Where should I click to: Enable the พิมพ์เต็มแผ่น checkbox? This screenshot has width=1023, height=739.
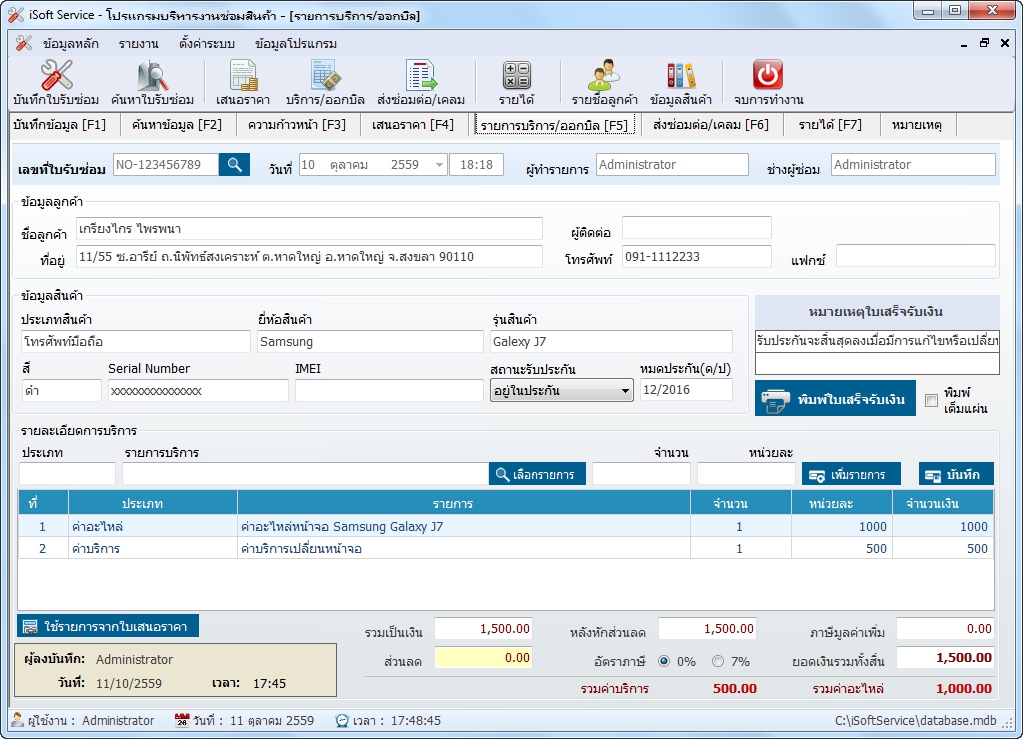click(932, 400)
